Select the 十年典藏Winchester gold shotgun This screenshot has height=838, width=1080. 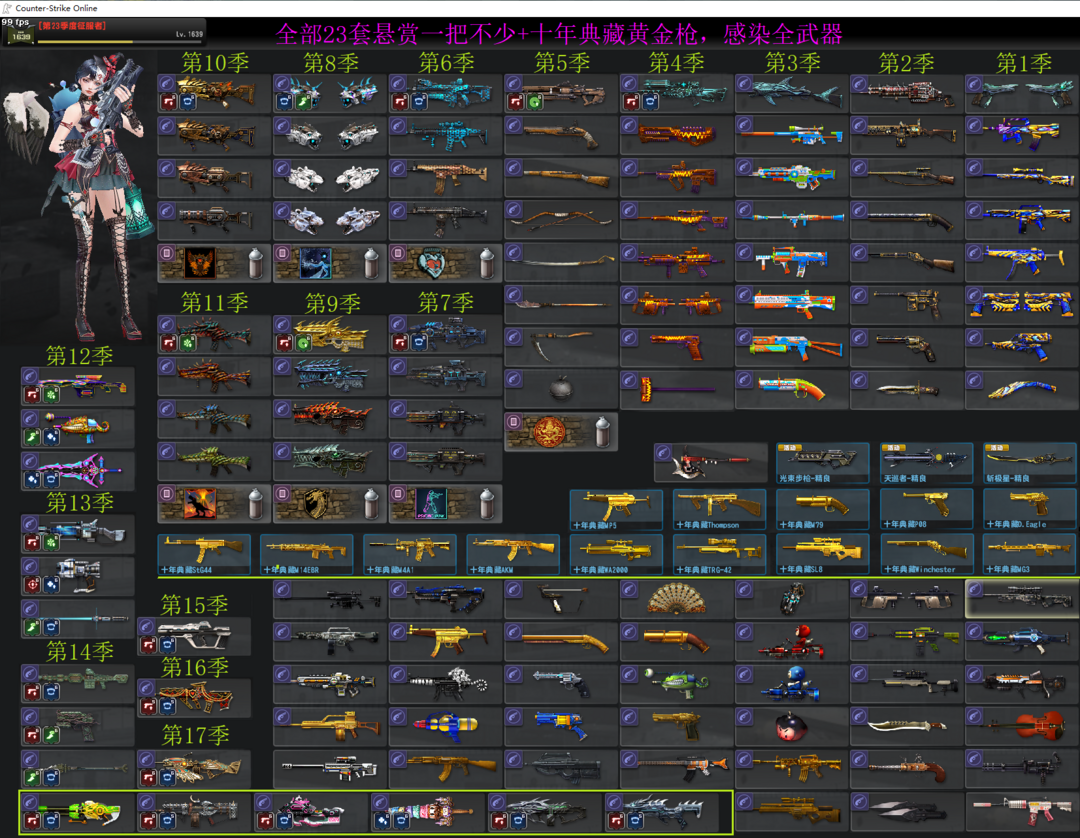click(x=925, y=551)
